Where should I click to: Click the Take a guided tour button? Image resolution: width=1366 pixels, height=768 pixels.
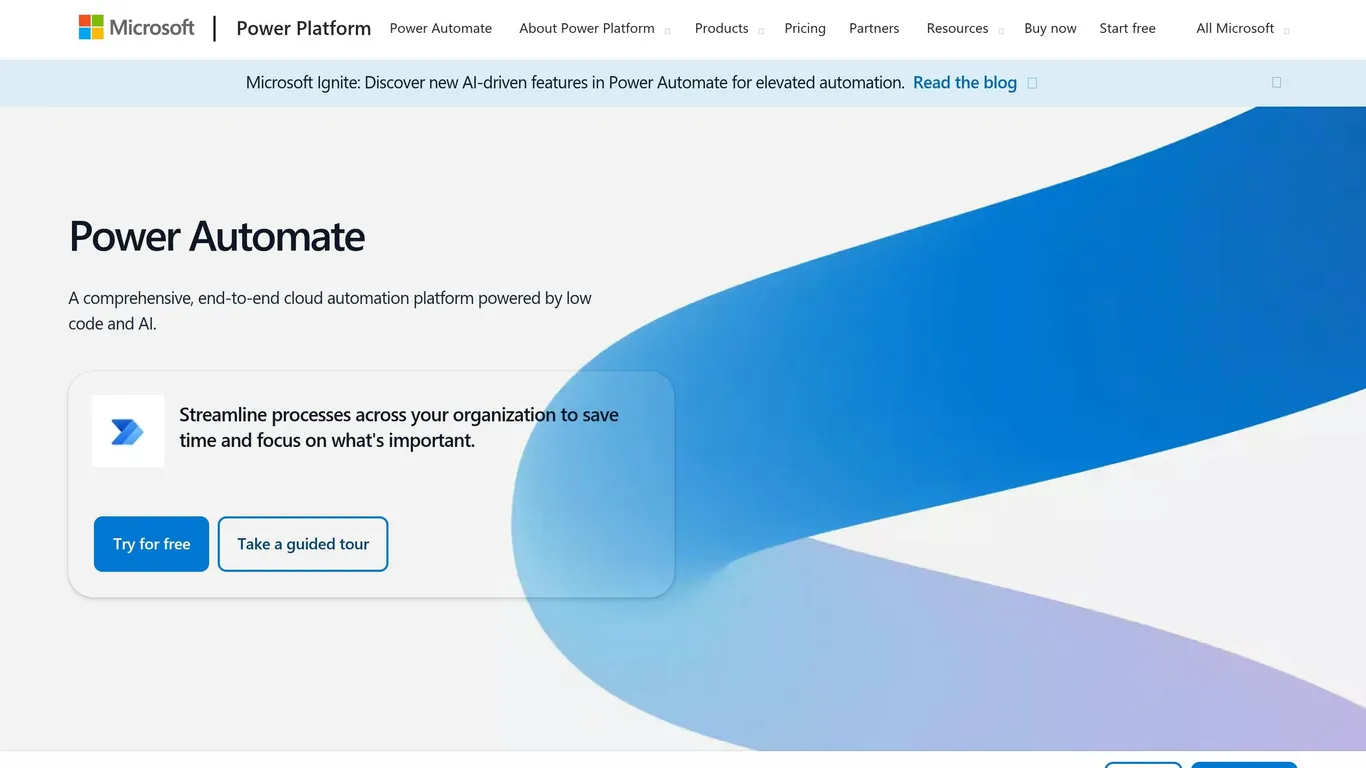click(x=303, y=544)
